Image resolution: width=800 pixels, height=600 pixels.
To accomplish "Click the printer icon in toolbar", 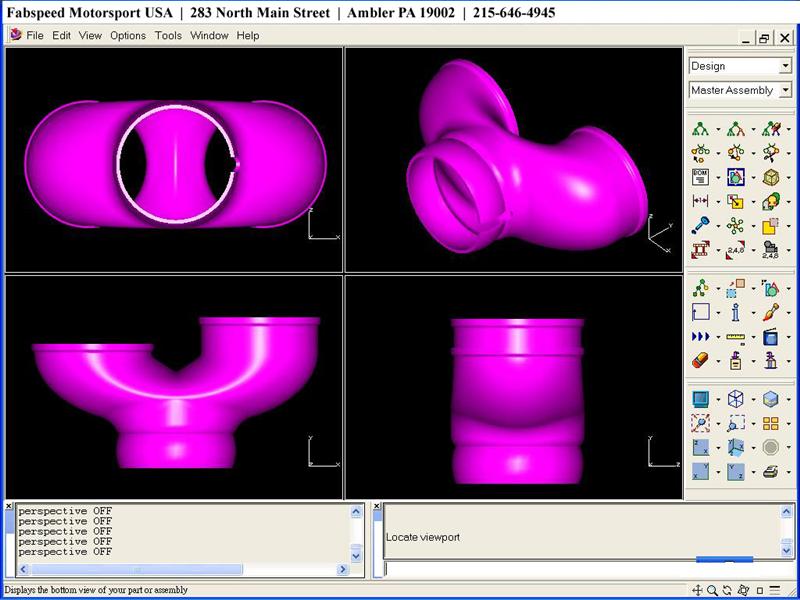I will click(770, 472).
